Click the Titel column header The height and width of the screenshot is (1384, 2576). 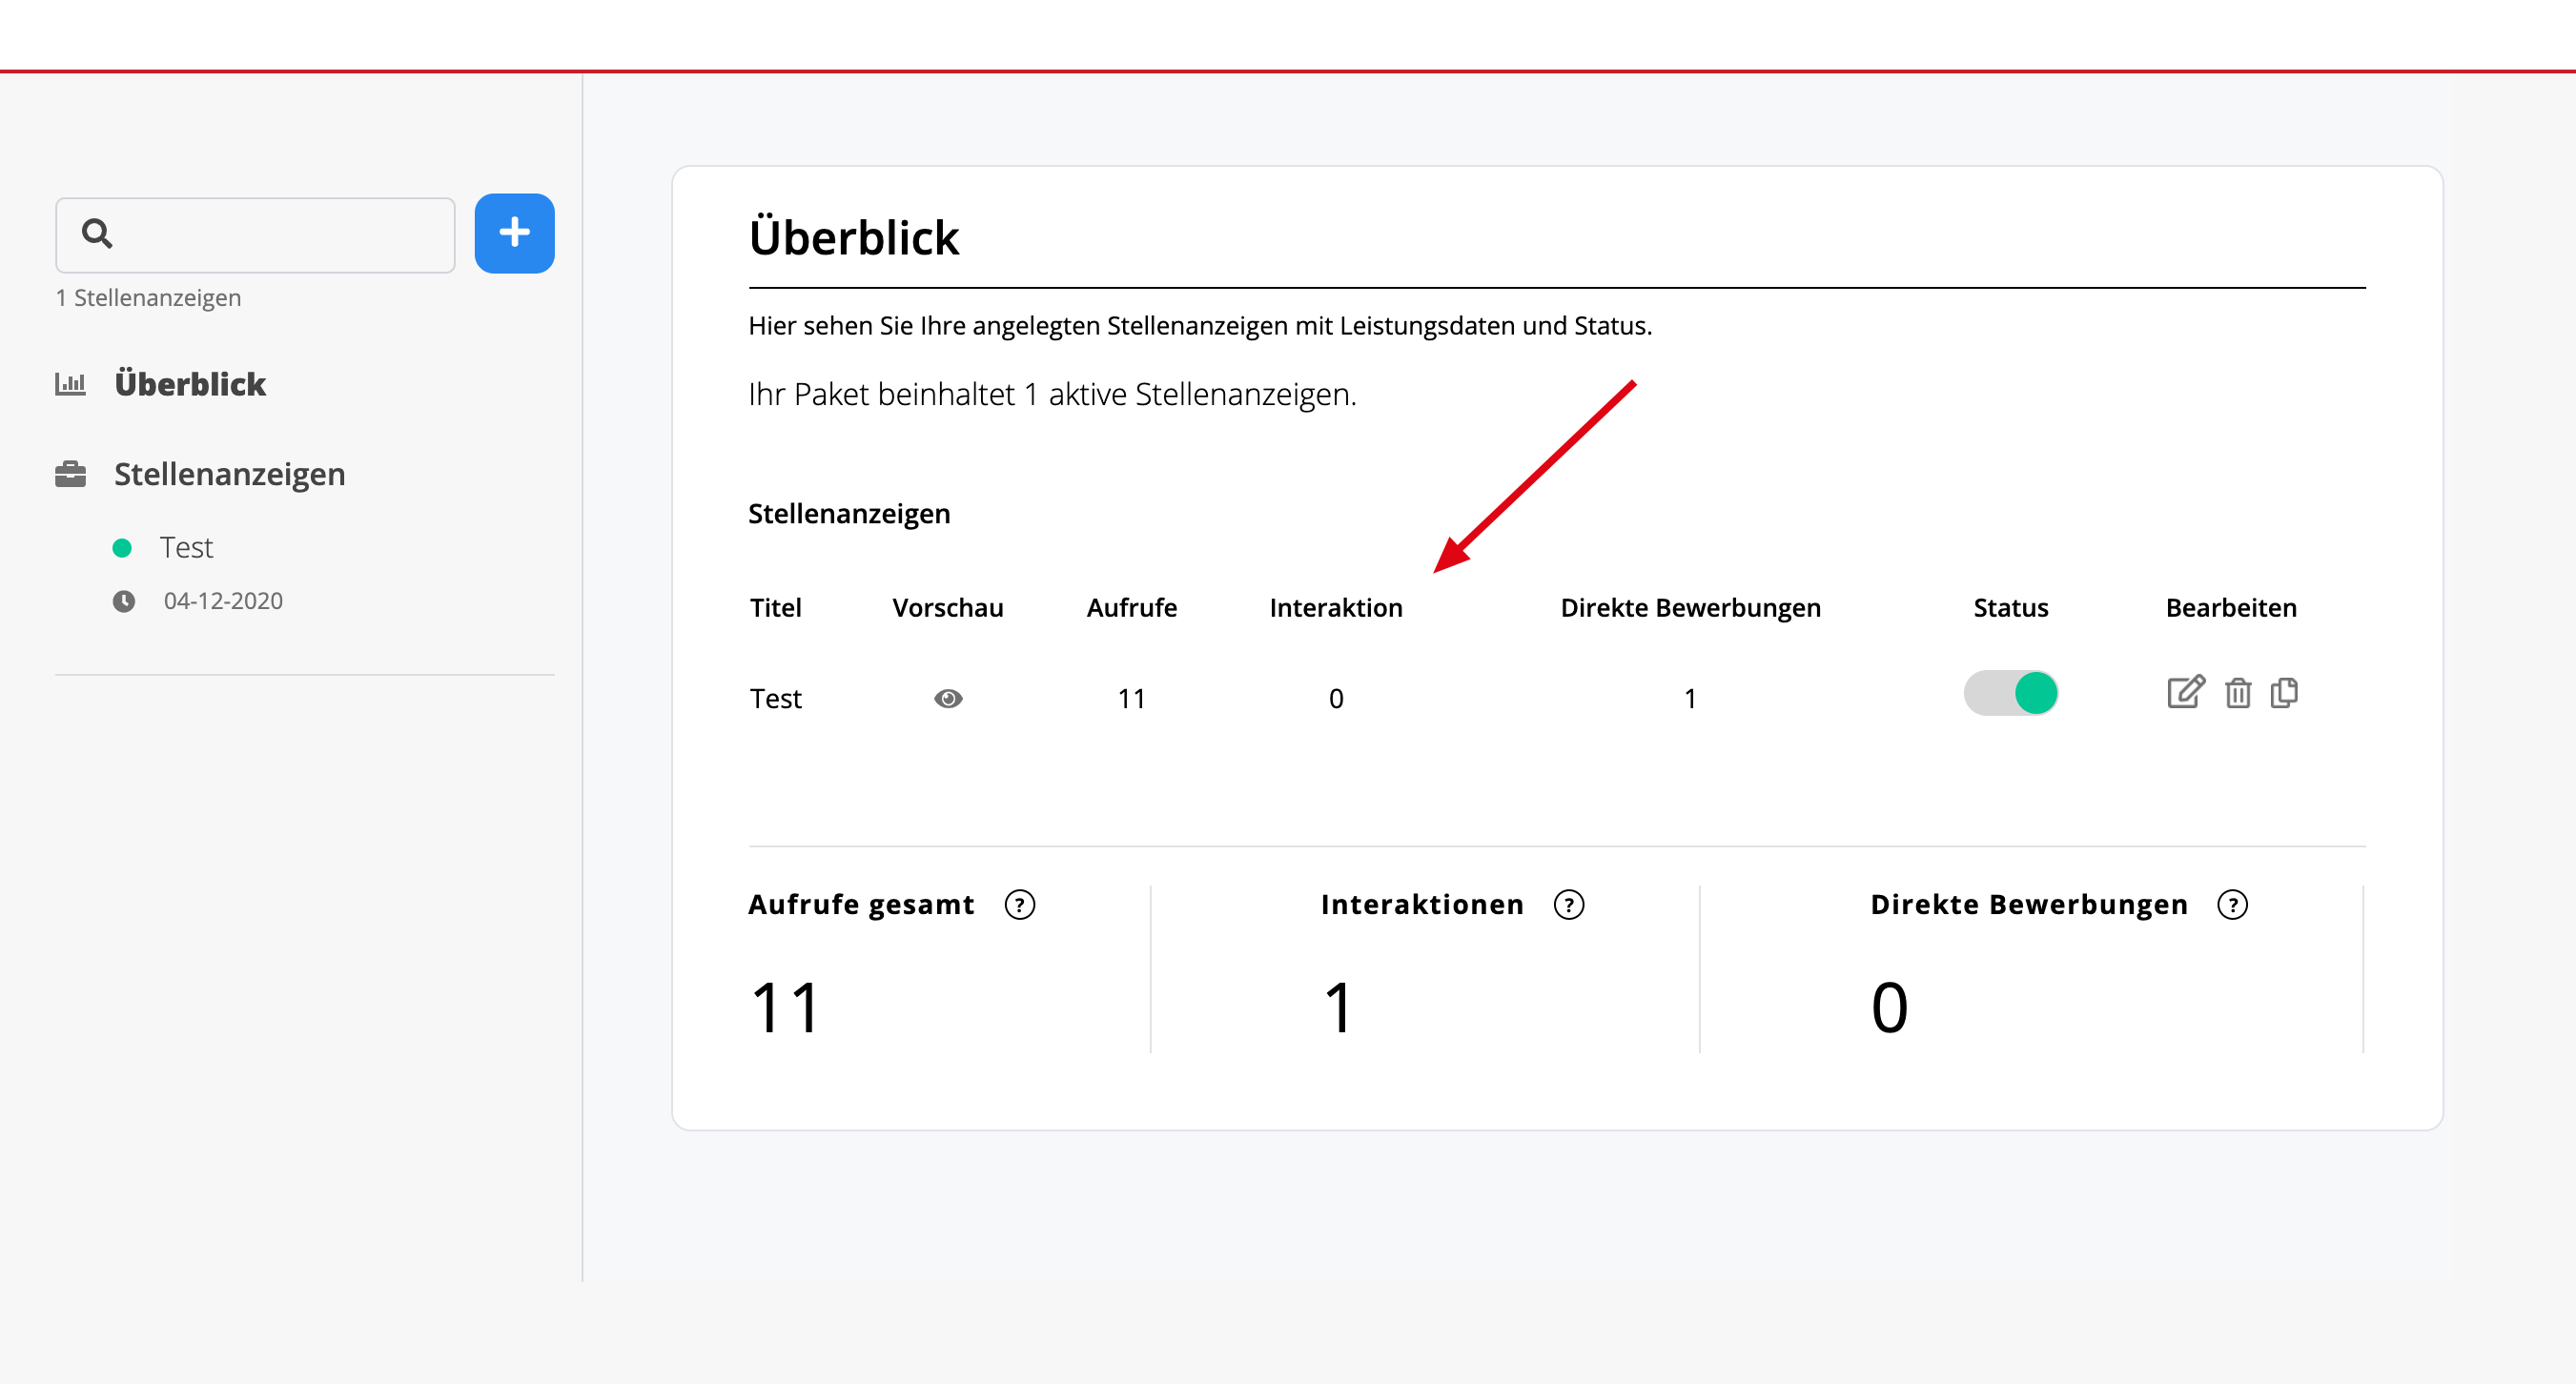pos(776,608)
